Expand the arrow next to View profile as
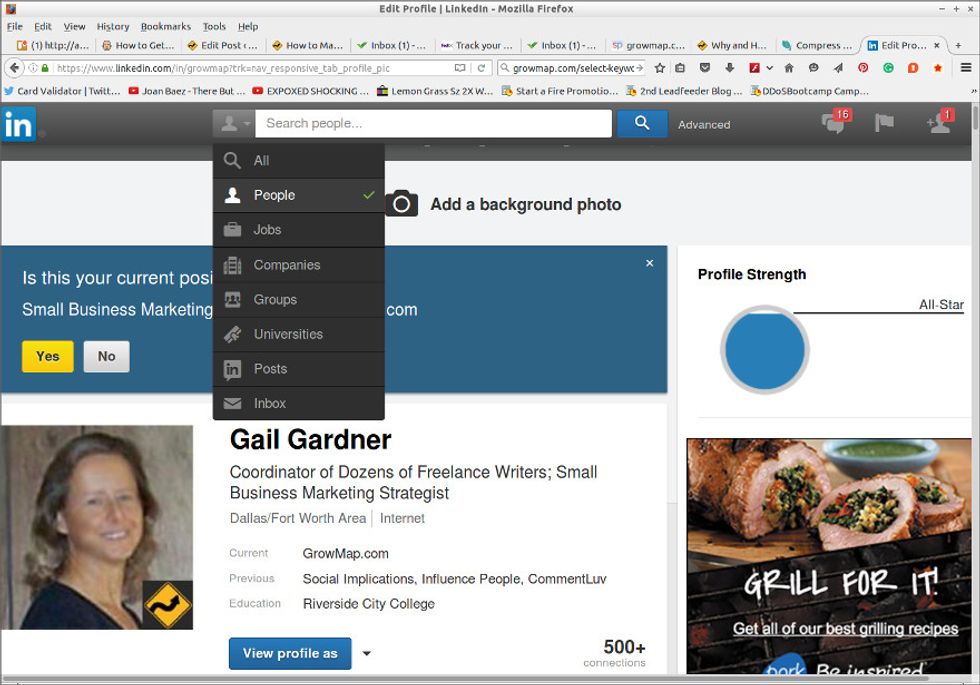Image resolution: width=980 pixels, height=685 pixels. pos(367,653)
